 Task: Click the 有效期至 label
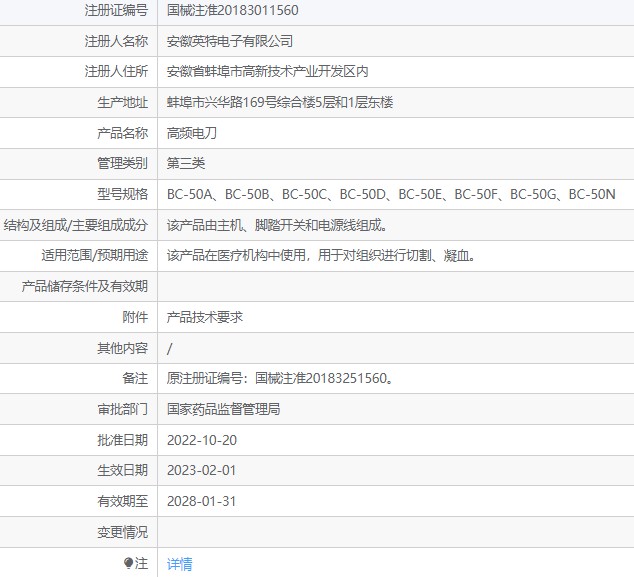(123, 501)
